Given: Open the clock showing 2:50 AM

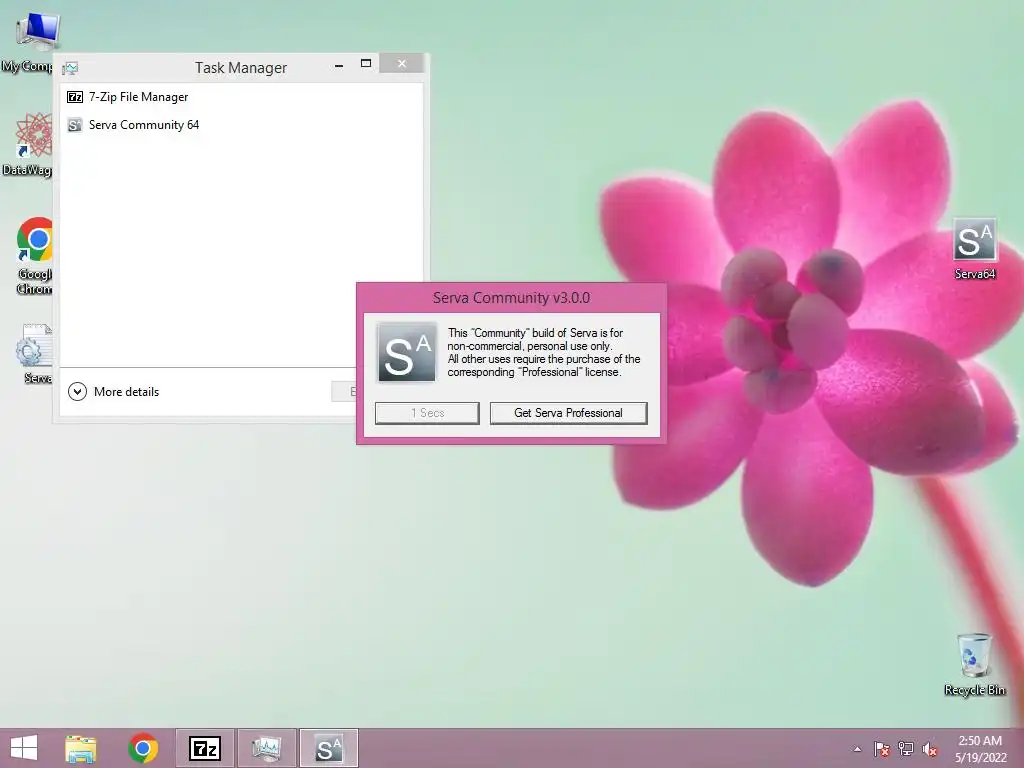Looking at the screenshot, I should [980, 749].
